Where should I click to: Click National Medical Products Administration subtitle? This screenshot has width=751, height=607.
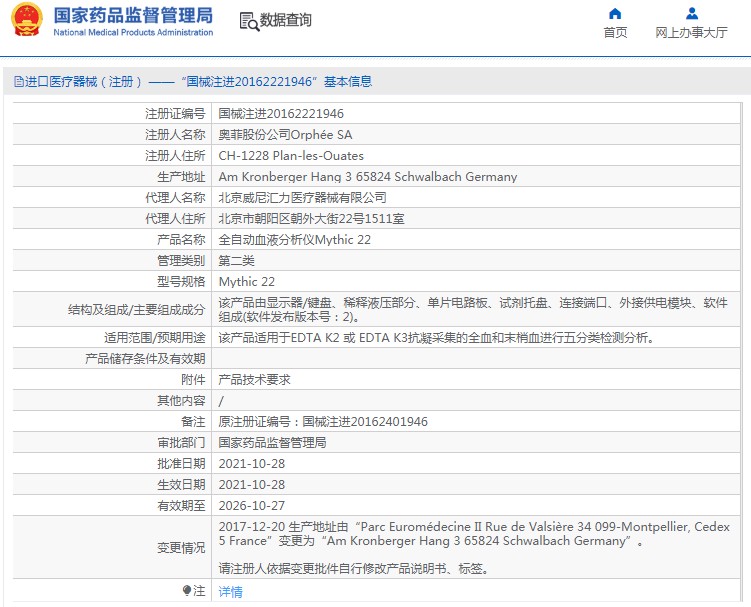click(133, 33)
